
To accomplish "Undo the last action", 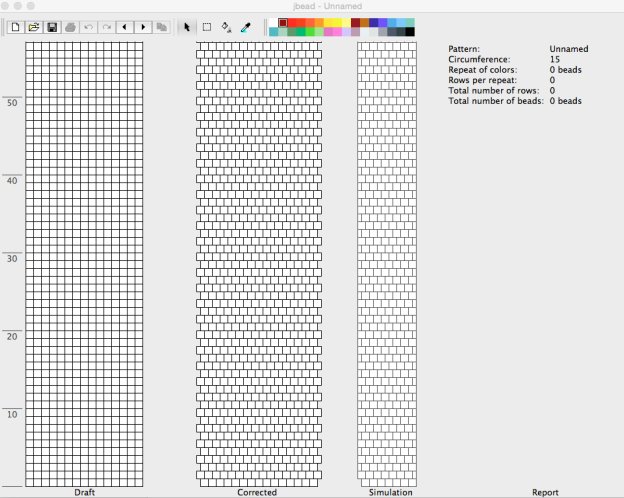I will pos(89,27).
